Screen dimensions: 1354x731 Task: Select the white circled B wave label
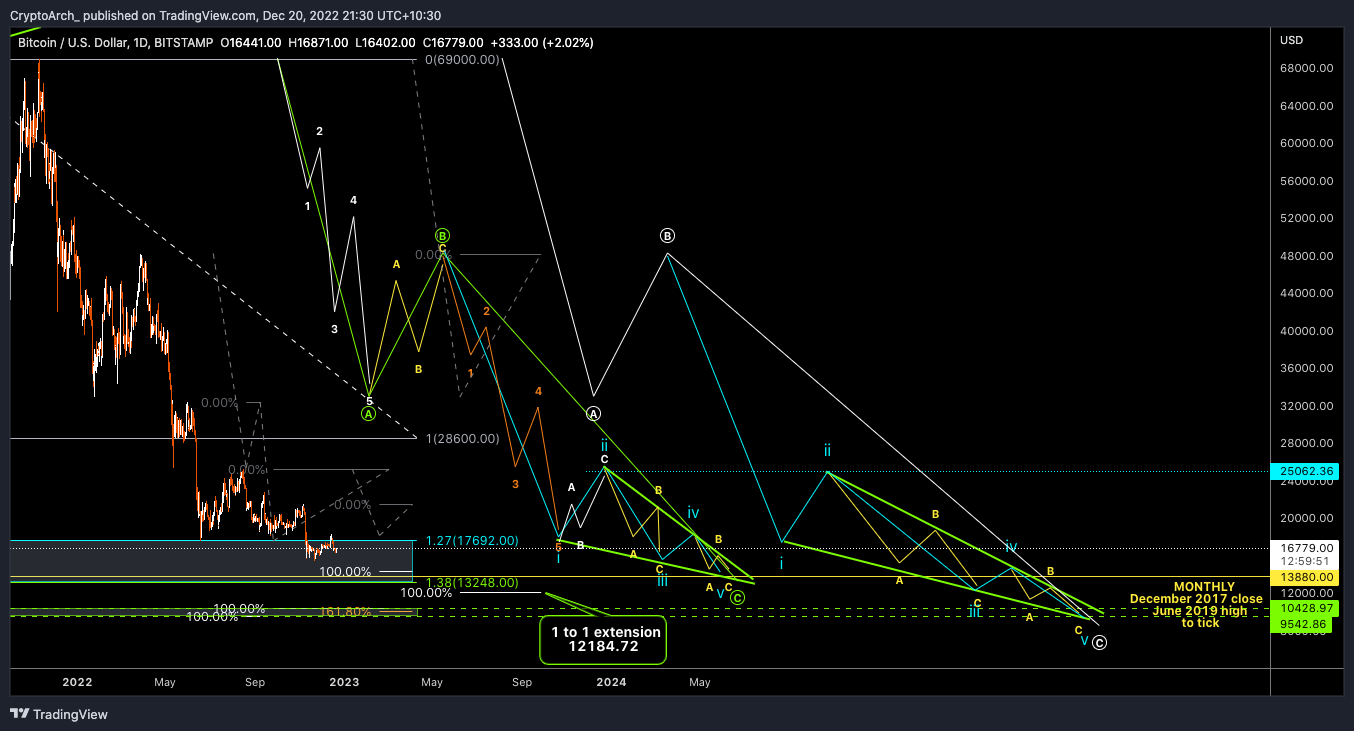point(668,236)
